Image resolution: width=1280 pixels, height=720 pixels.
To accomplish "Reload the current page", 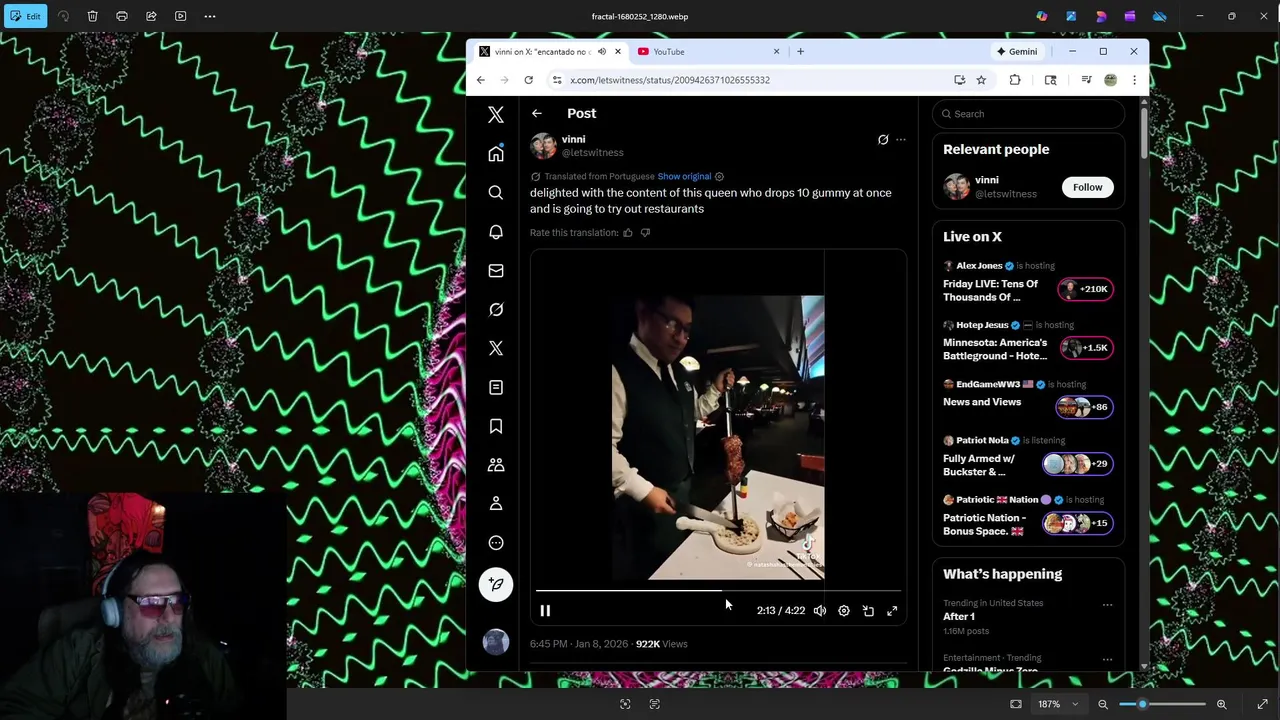I will click(x=528, y=80).
